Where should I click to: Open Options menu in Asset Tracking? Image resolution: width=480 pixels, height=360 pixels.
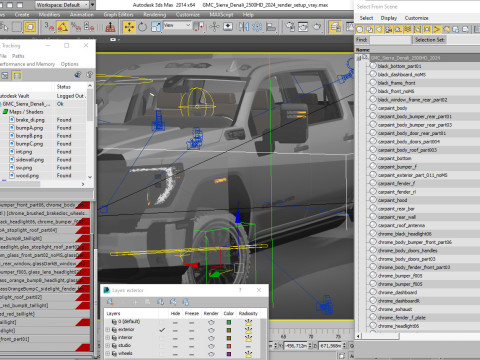coord(70,64)
